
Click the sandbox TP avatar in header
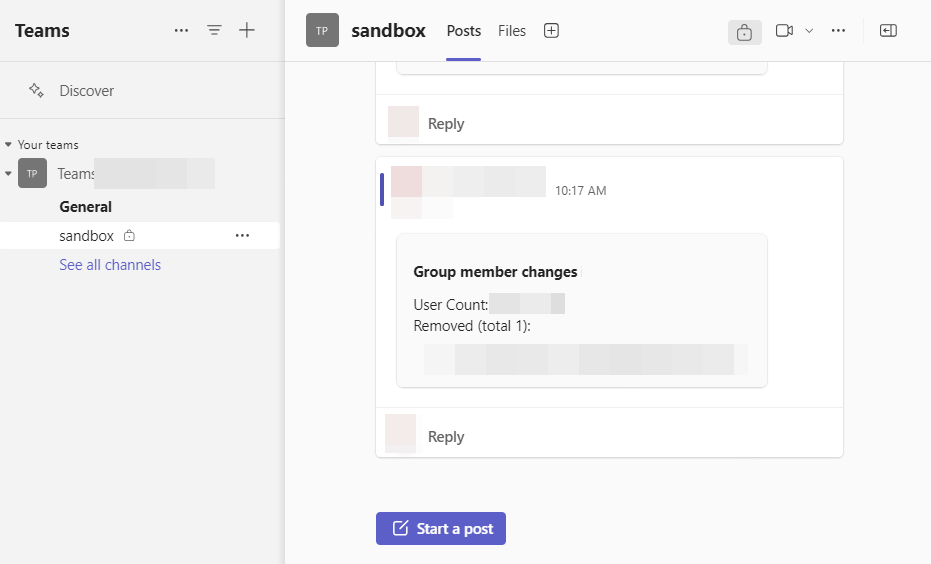(322, 30)
